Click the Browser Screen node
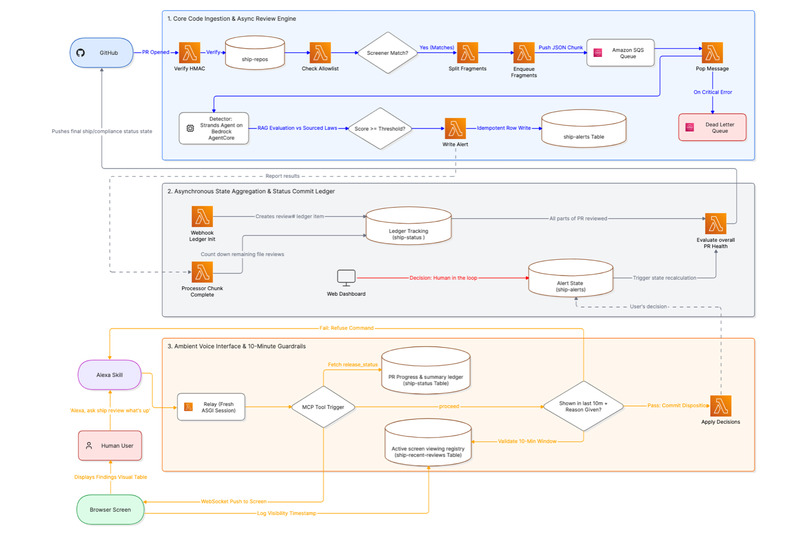The image size is (806, 537). [110, 509]
